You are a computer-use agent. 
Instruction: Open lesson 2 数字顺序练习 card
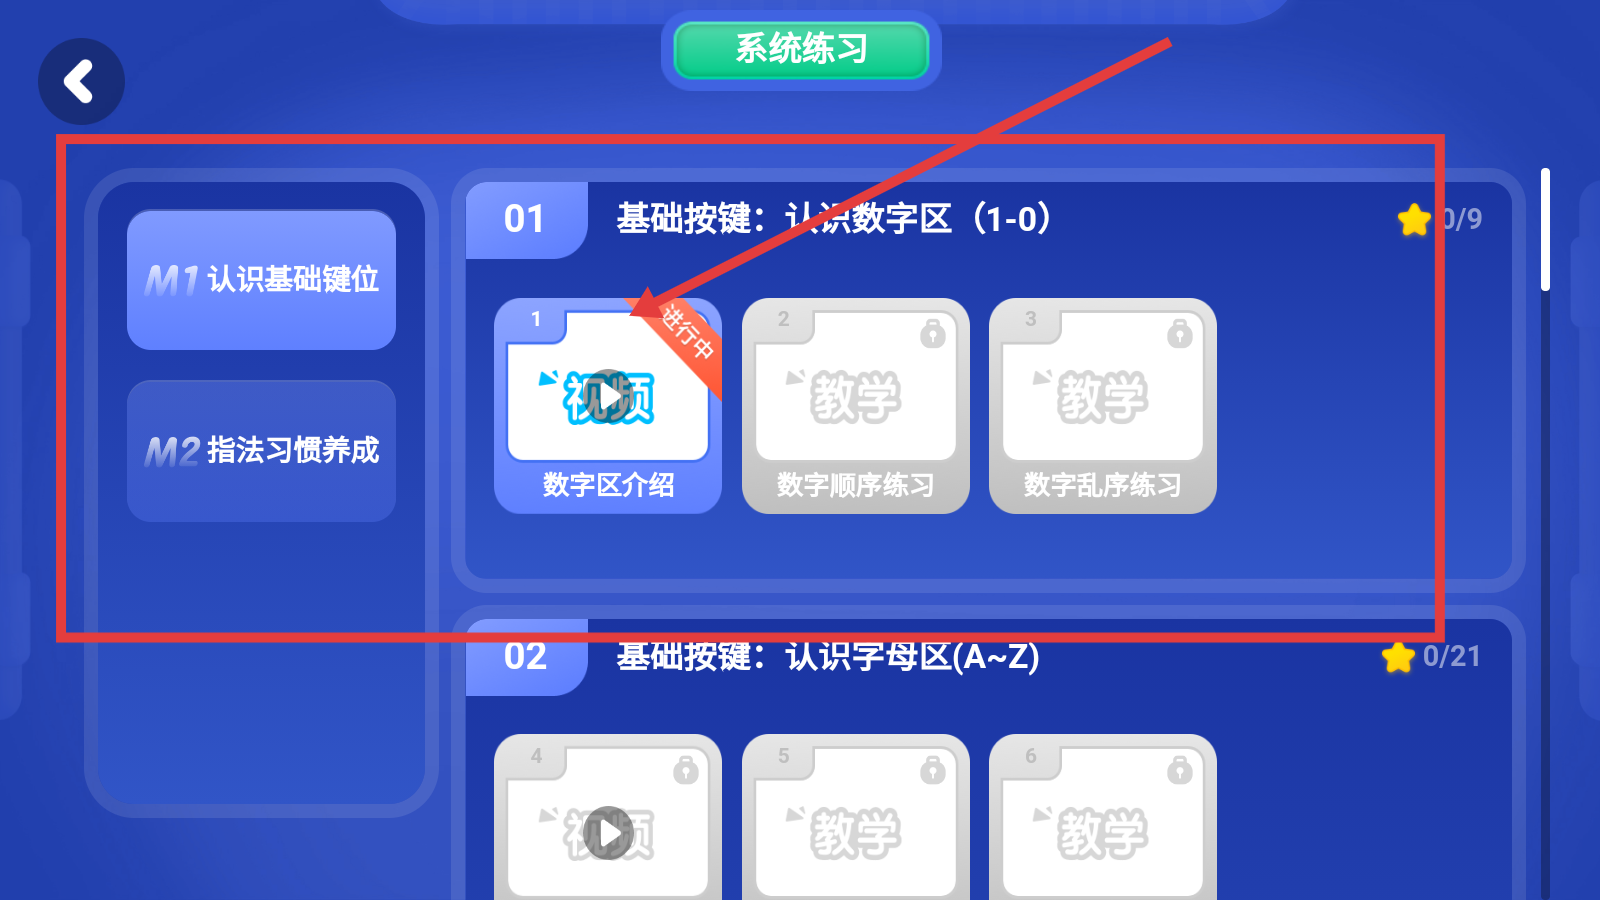click(x=856, y=406)
